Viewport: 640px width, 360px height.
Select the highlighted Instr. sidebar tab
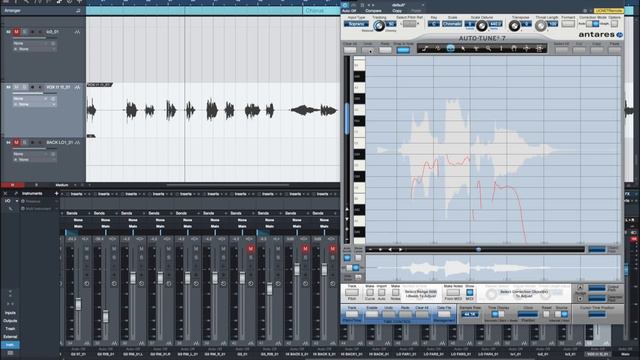pos(10,345)
